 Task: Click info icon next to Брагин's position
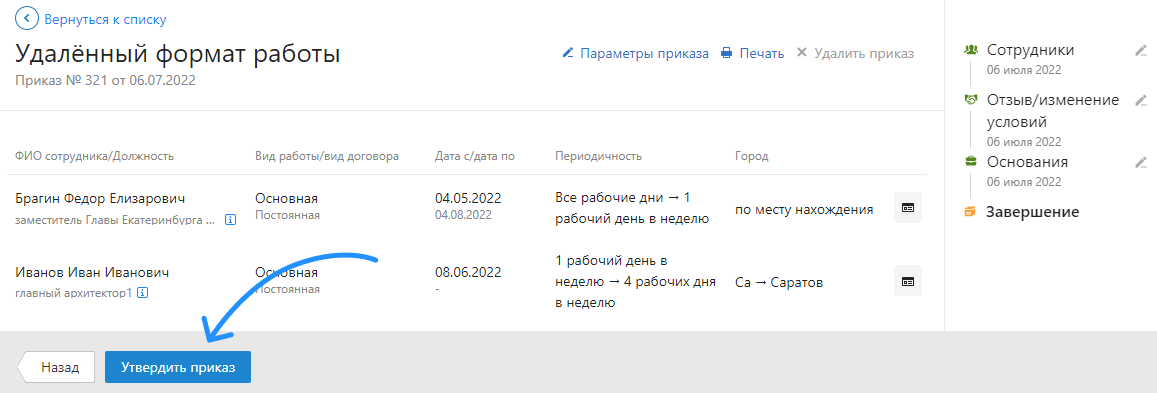tap(230, 219)
